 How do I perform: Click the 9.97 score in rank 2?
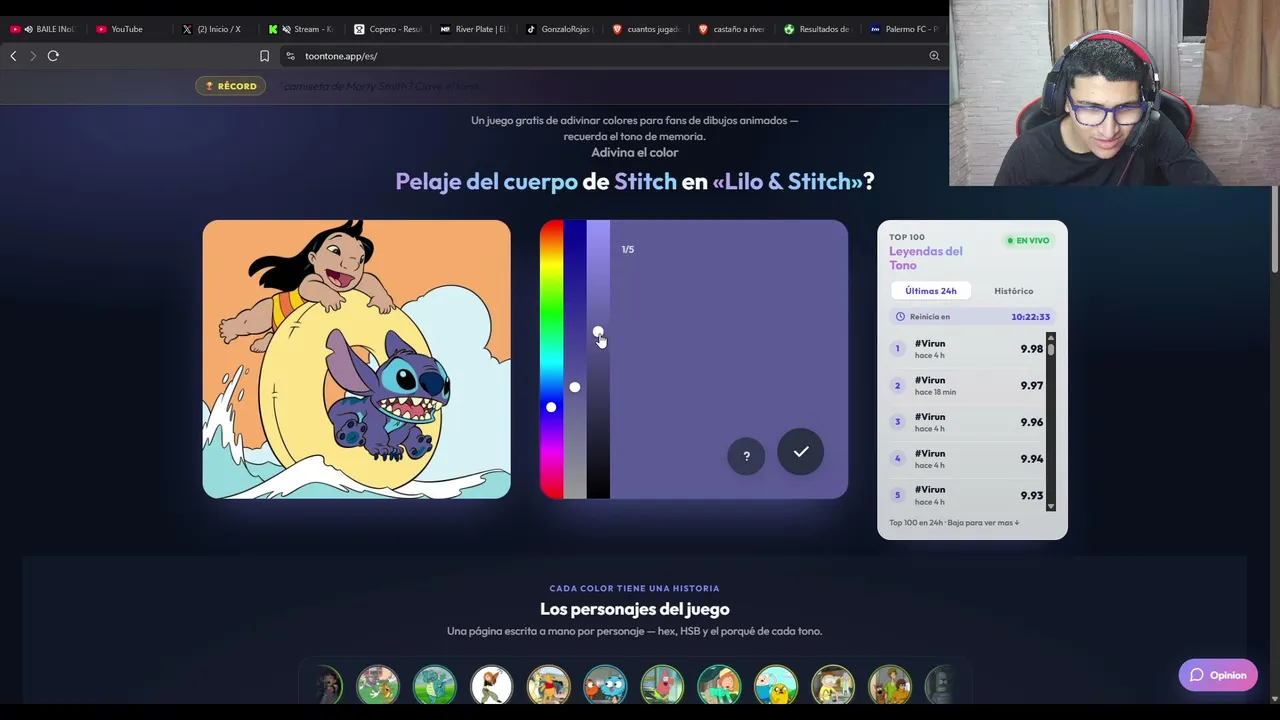1032,386
